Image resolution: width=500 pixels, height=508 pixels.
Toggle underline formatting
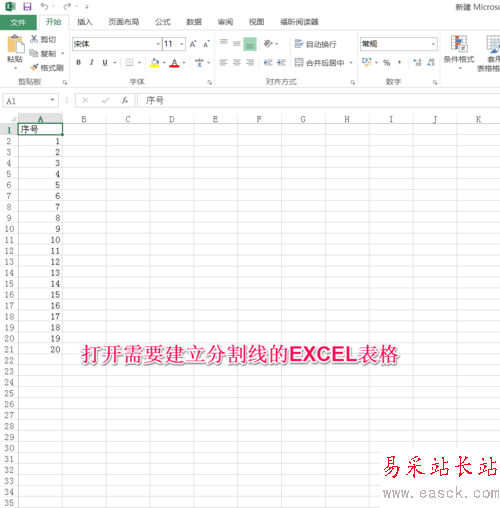(x=105, y=62)
